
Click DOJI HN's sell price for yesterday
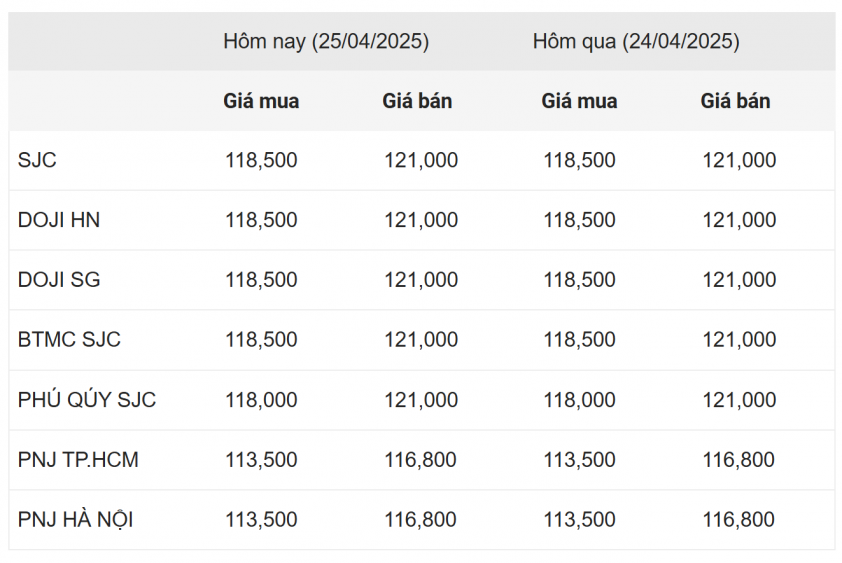[739, 220]
